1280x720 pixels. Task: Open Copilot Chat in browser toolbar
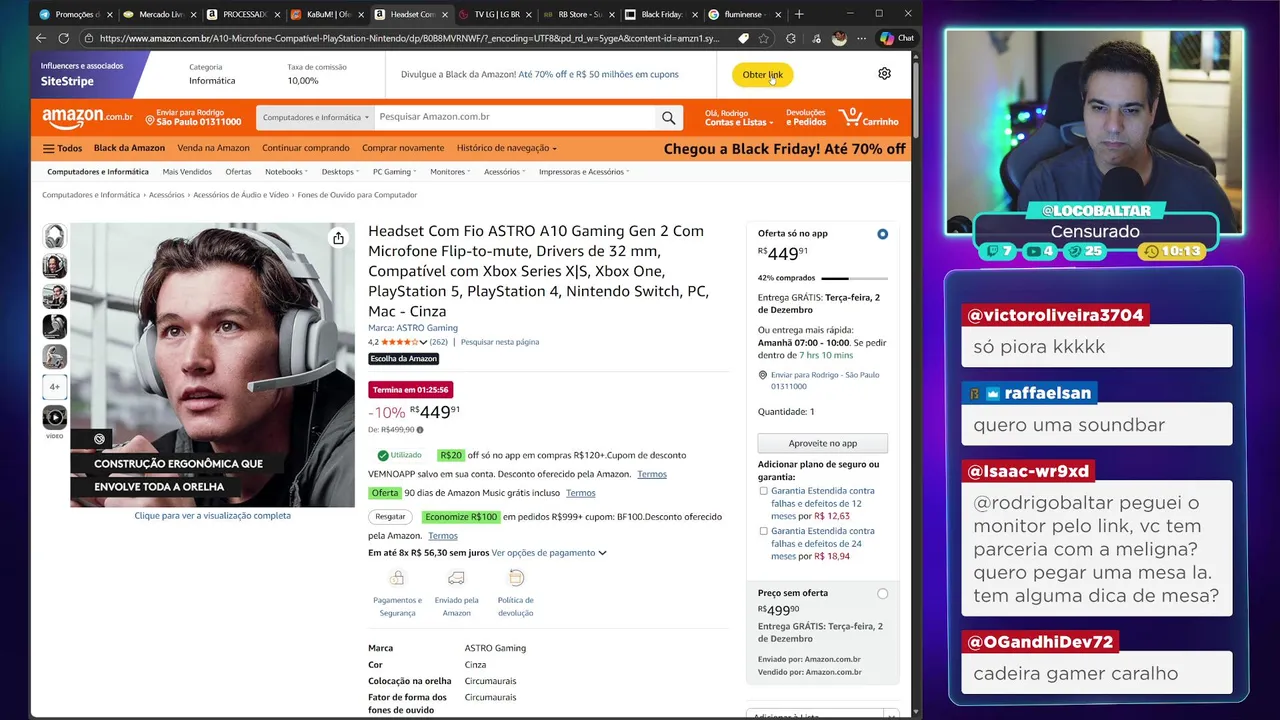click(896, 38)
